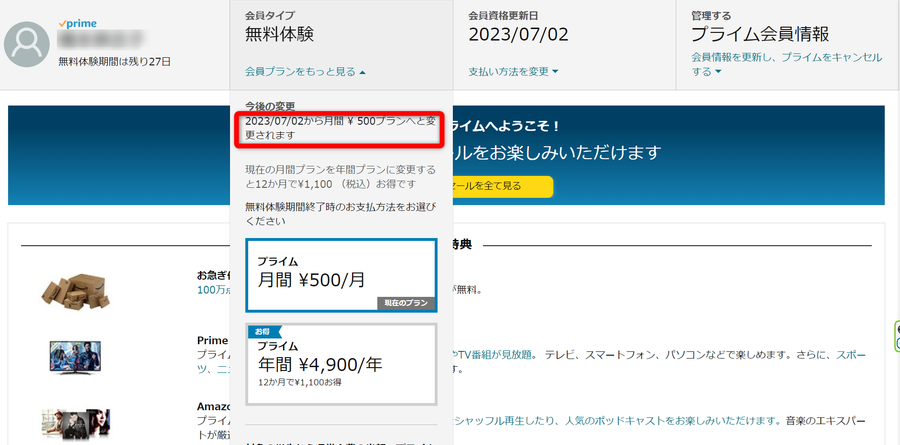Image resolution: width=900 pixels, height=445 pixels.
Task: Click the 今後の変更 heading
Action: tap(270, 106)
